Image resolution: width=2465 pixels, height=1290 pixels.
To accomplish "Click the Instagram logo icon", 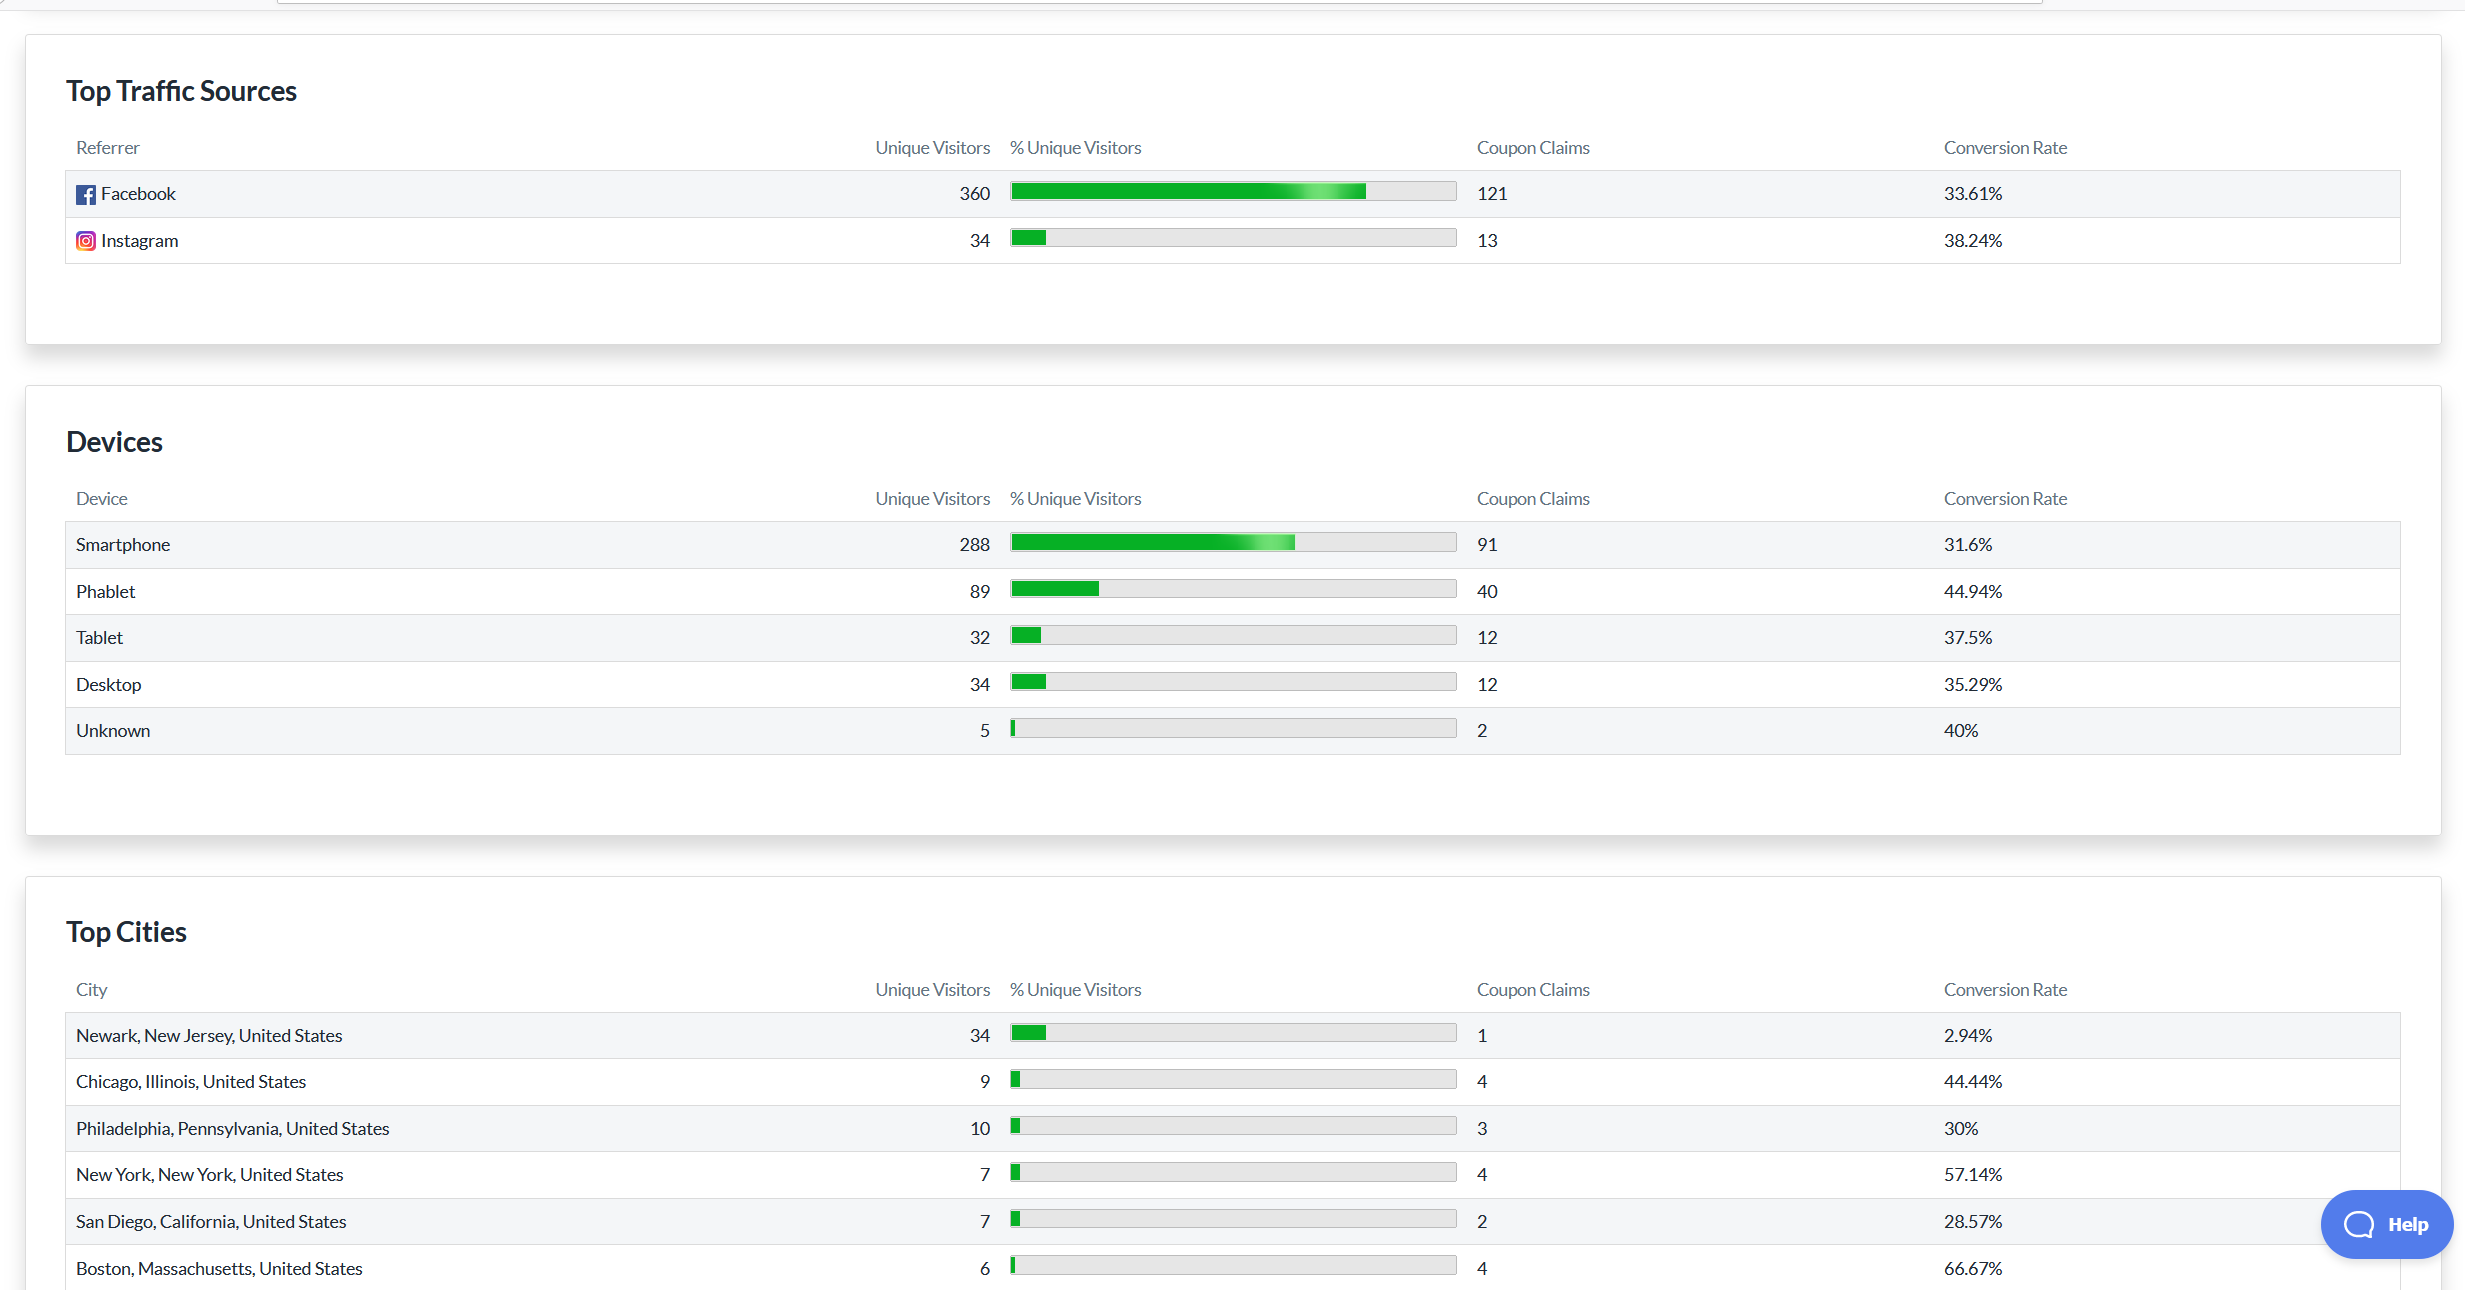I will 86,241.
